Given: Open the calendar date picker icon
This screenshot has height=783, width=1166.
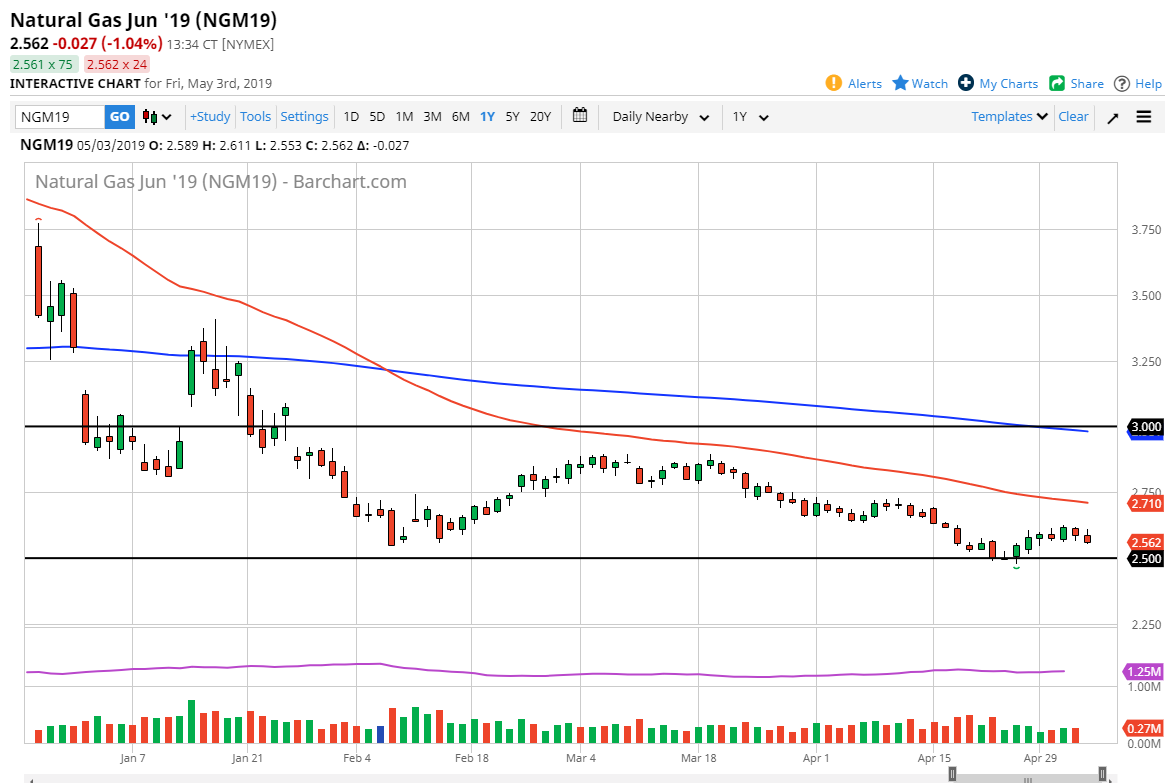Looking at the screenshot, I should pyautogui.click(x=579, y=117).
